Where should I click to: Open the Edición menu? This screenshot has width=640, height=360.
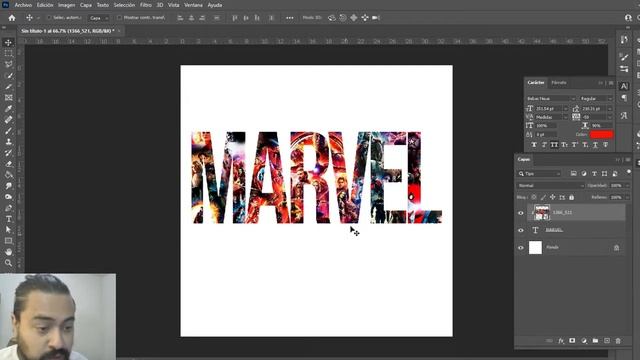(45, 5)
